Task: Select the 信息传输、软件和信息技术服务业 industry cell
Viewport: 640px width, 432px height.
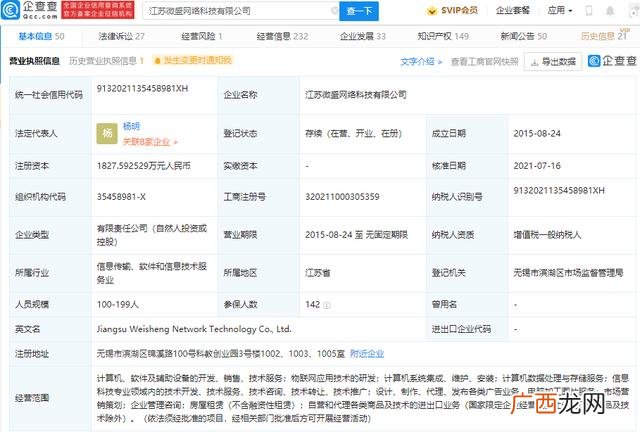Action: click(x=152, y=273)
